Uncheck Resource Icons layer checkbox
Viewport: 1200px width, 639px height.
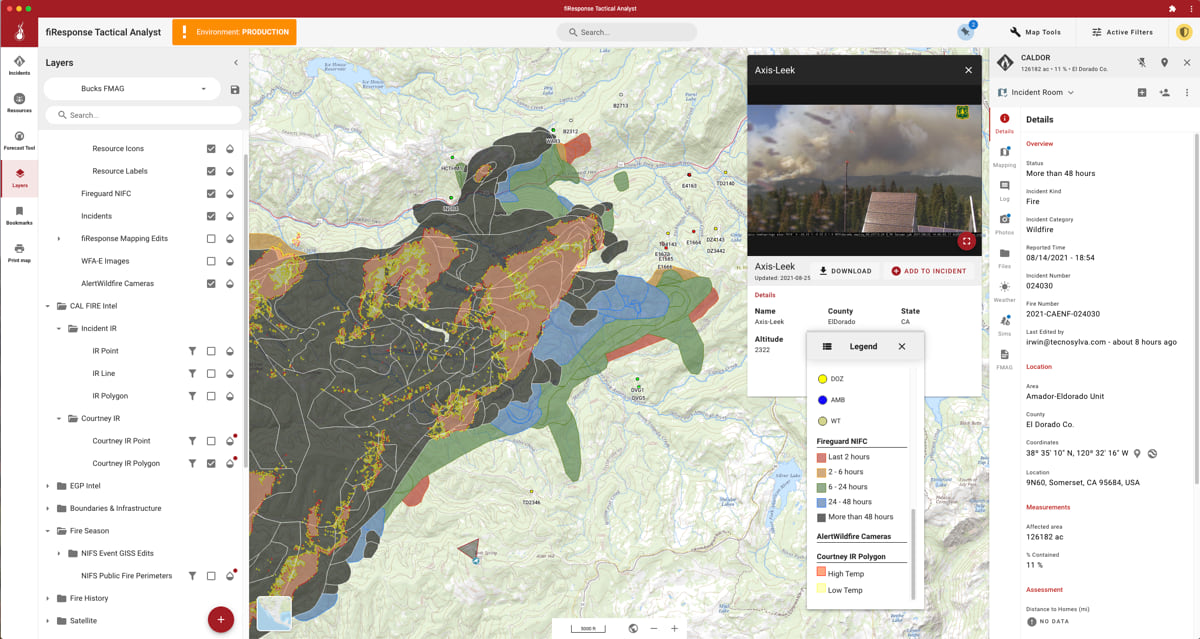pyautogui.click(x=211, y=148)
